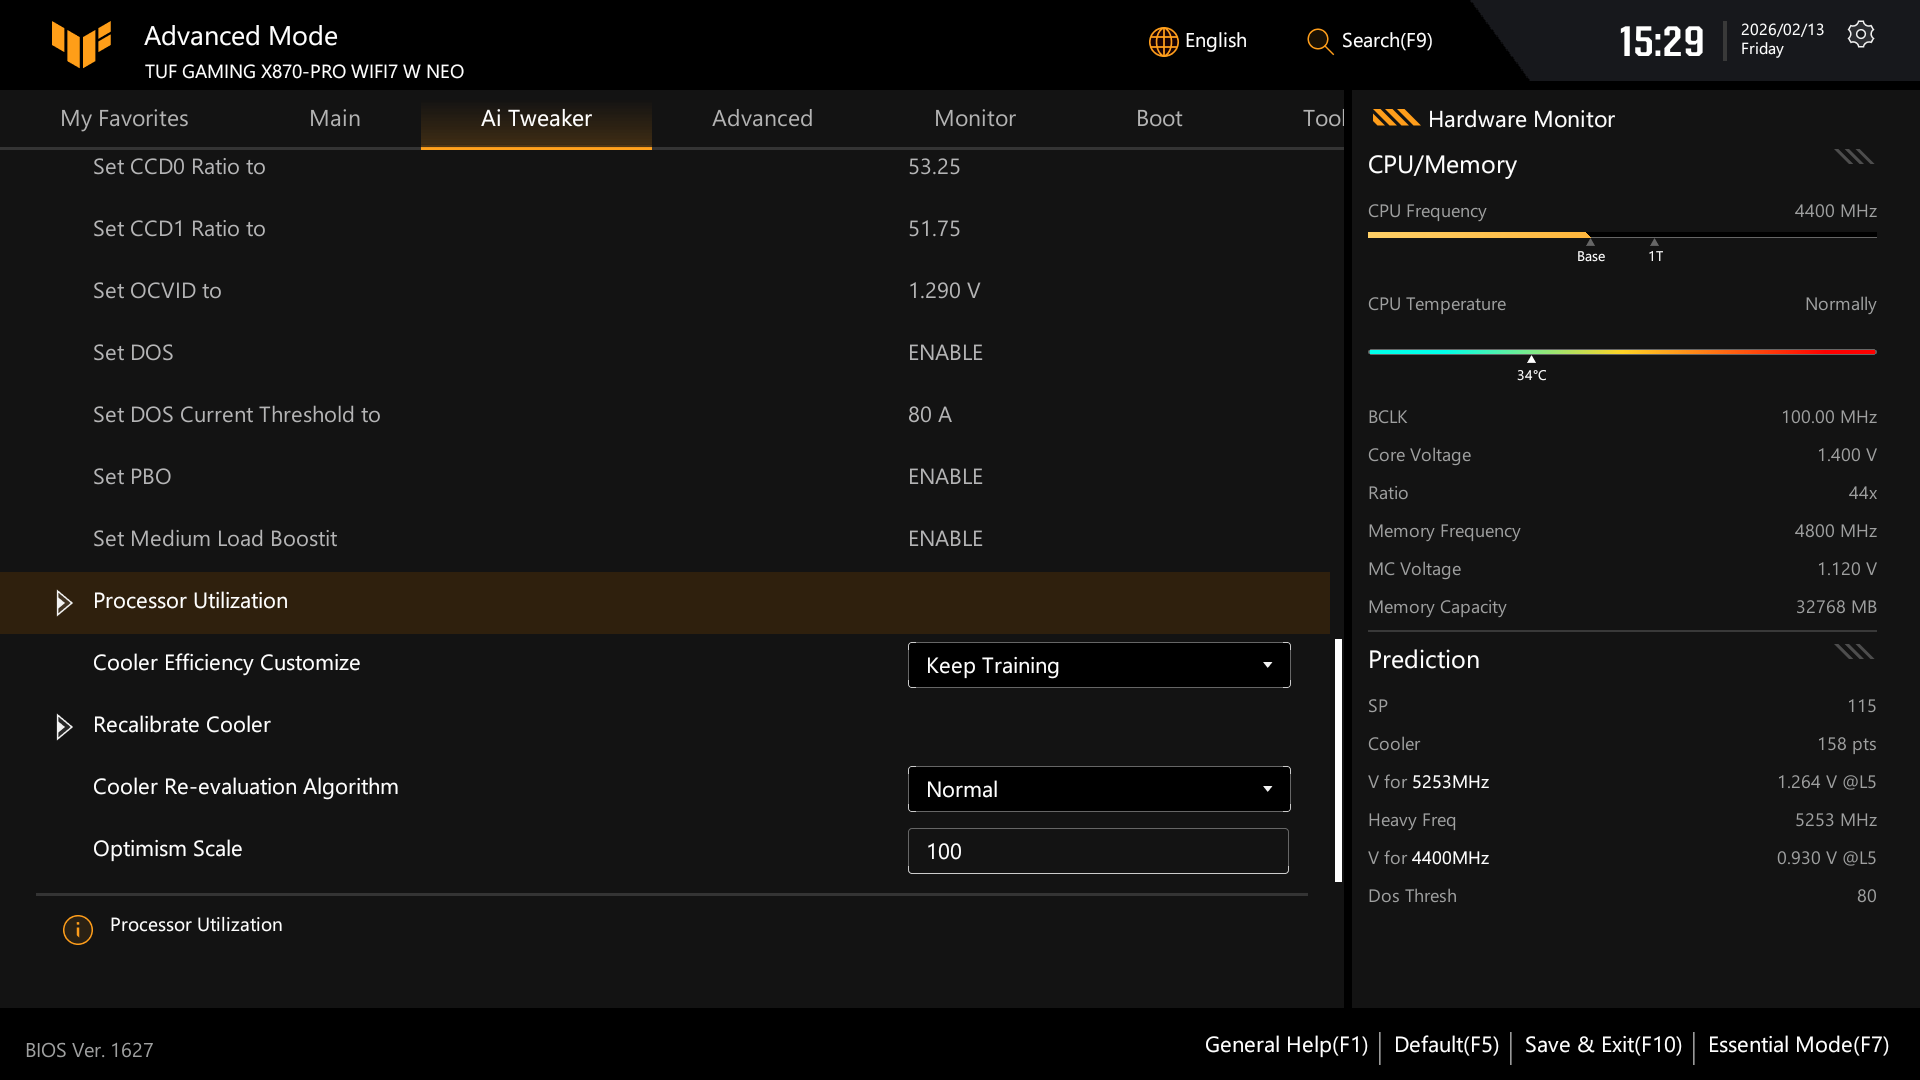The height and width of the screenshot is (1080, 1920).
Task: Click the TUF Gaming logo icon
Action: pyautogui.click(x=80, y=44)
